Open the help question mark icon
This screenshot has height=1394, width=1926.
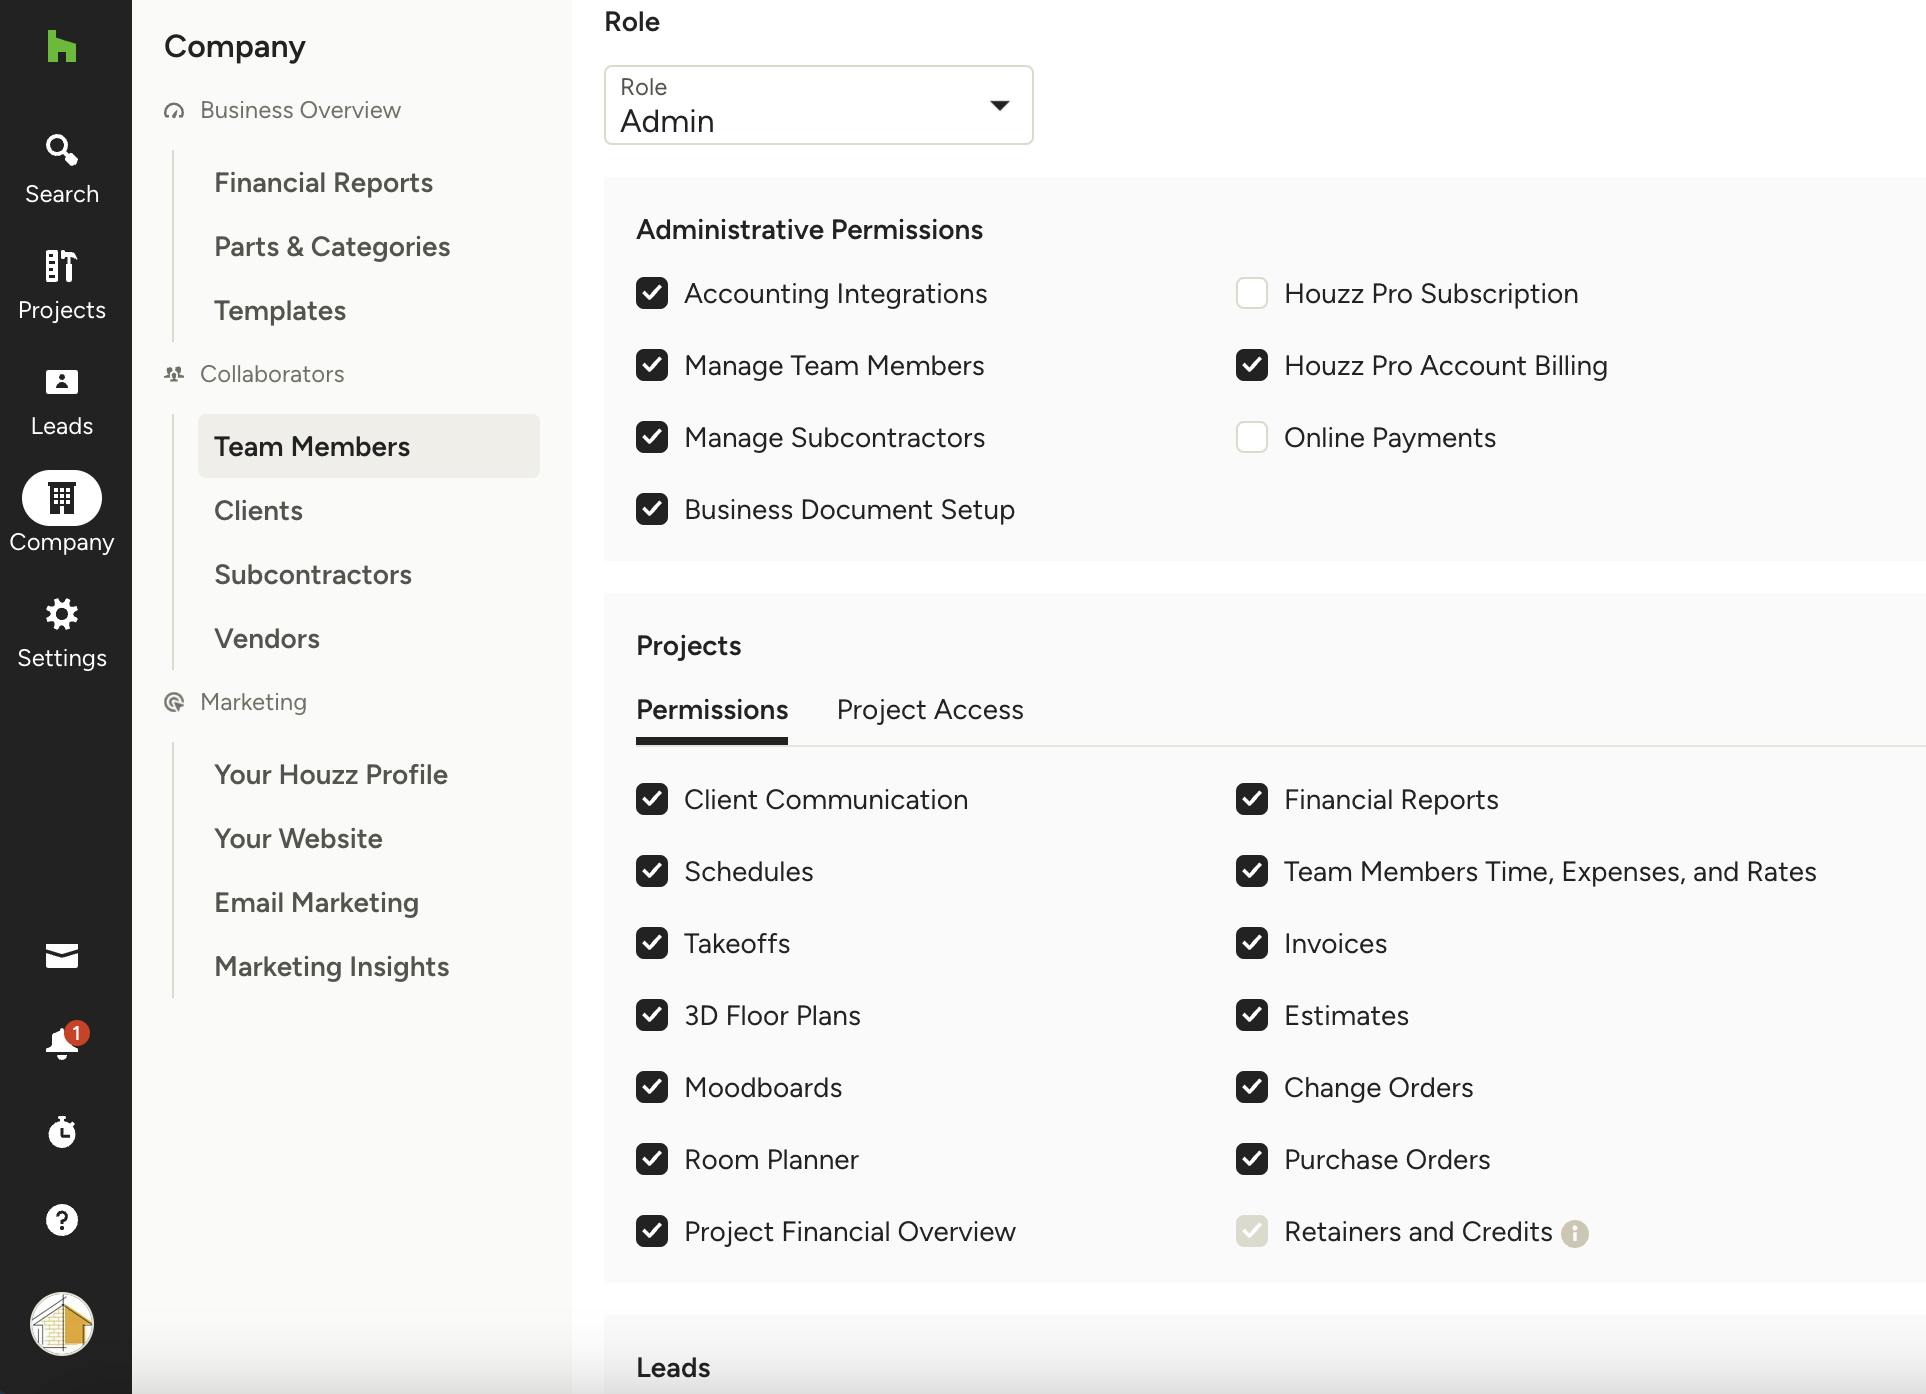62,1220
